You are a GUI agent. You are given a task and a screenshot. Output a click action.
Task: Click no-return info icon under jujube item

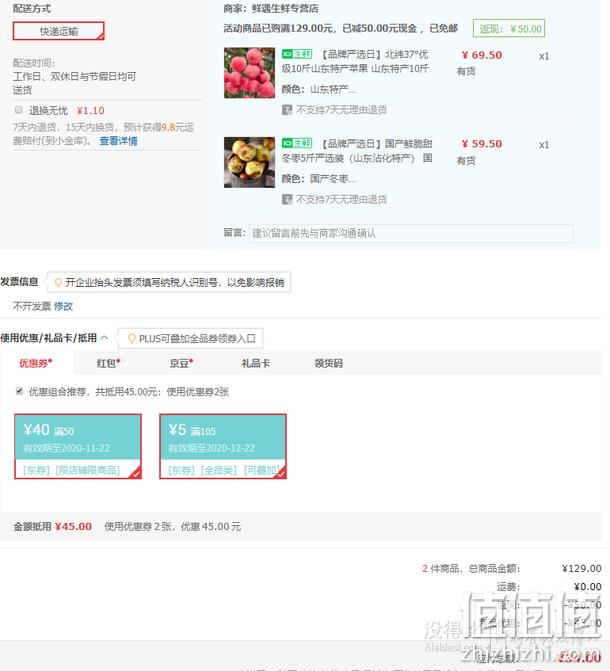click(287, 199)
